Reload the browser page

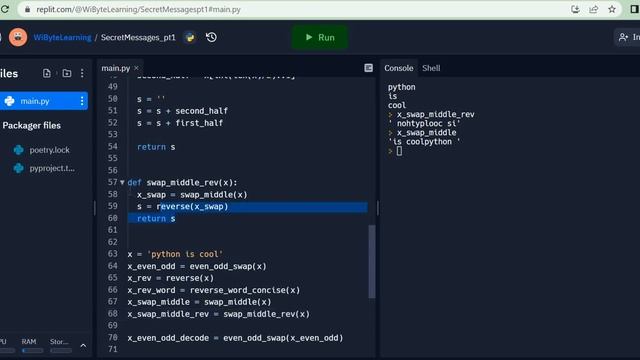pyautogui.click(x=5, y=9)
